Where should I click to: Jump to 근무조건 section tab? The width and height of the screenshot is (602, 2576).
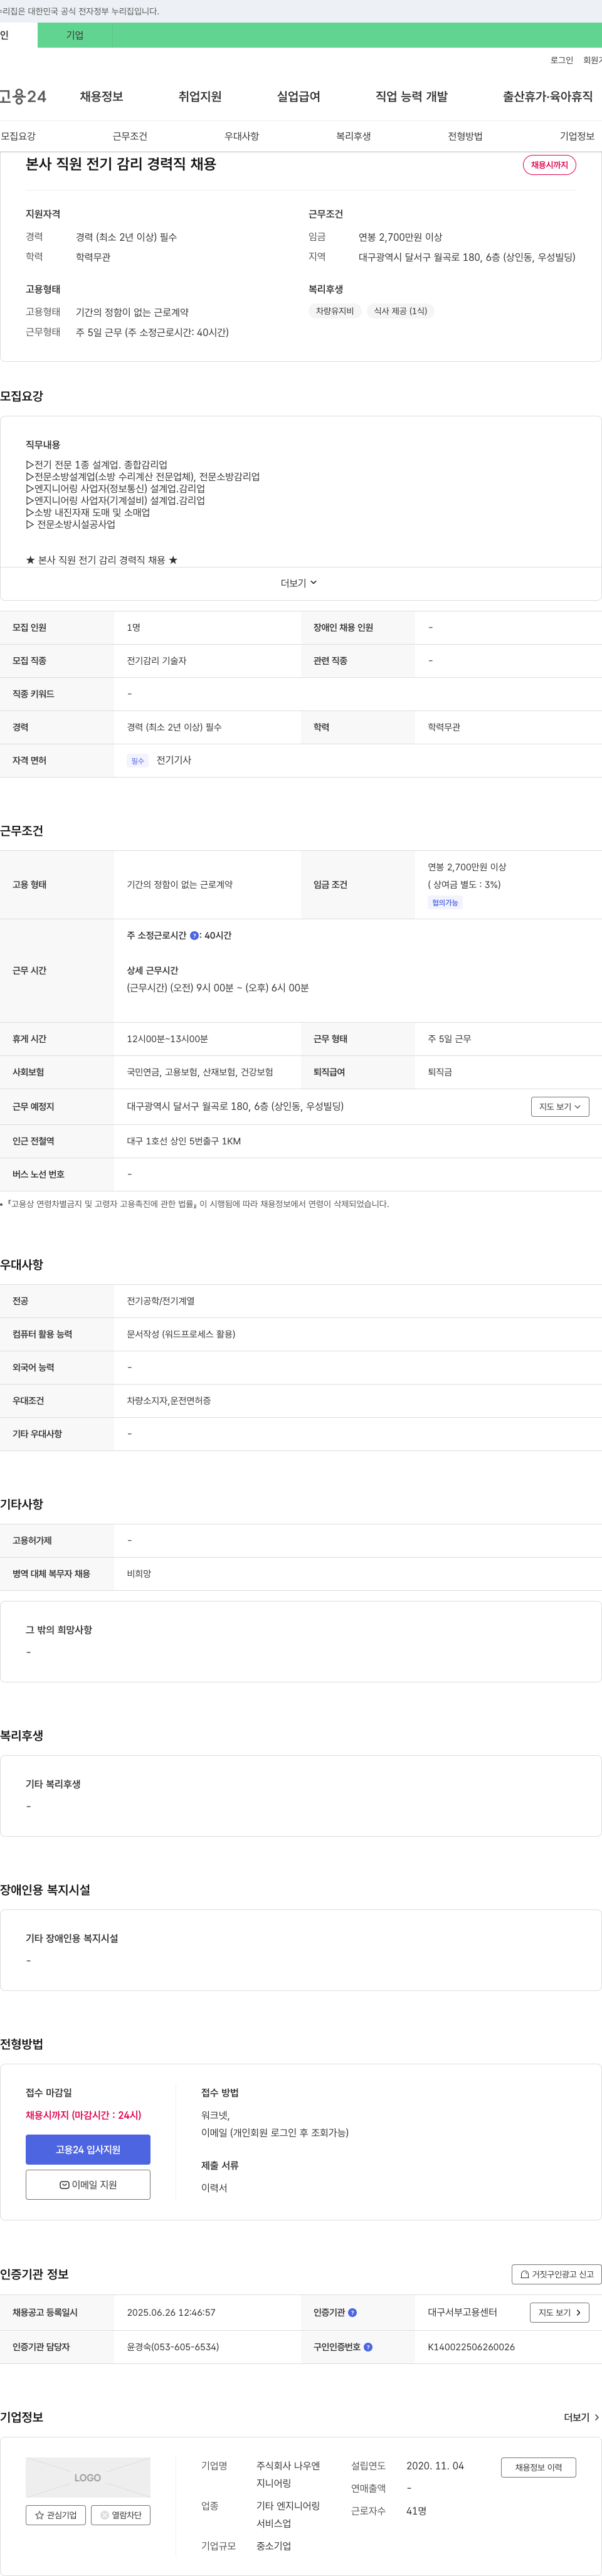[130, 136]
